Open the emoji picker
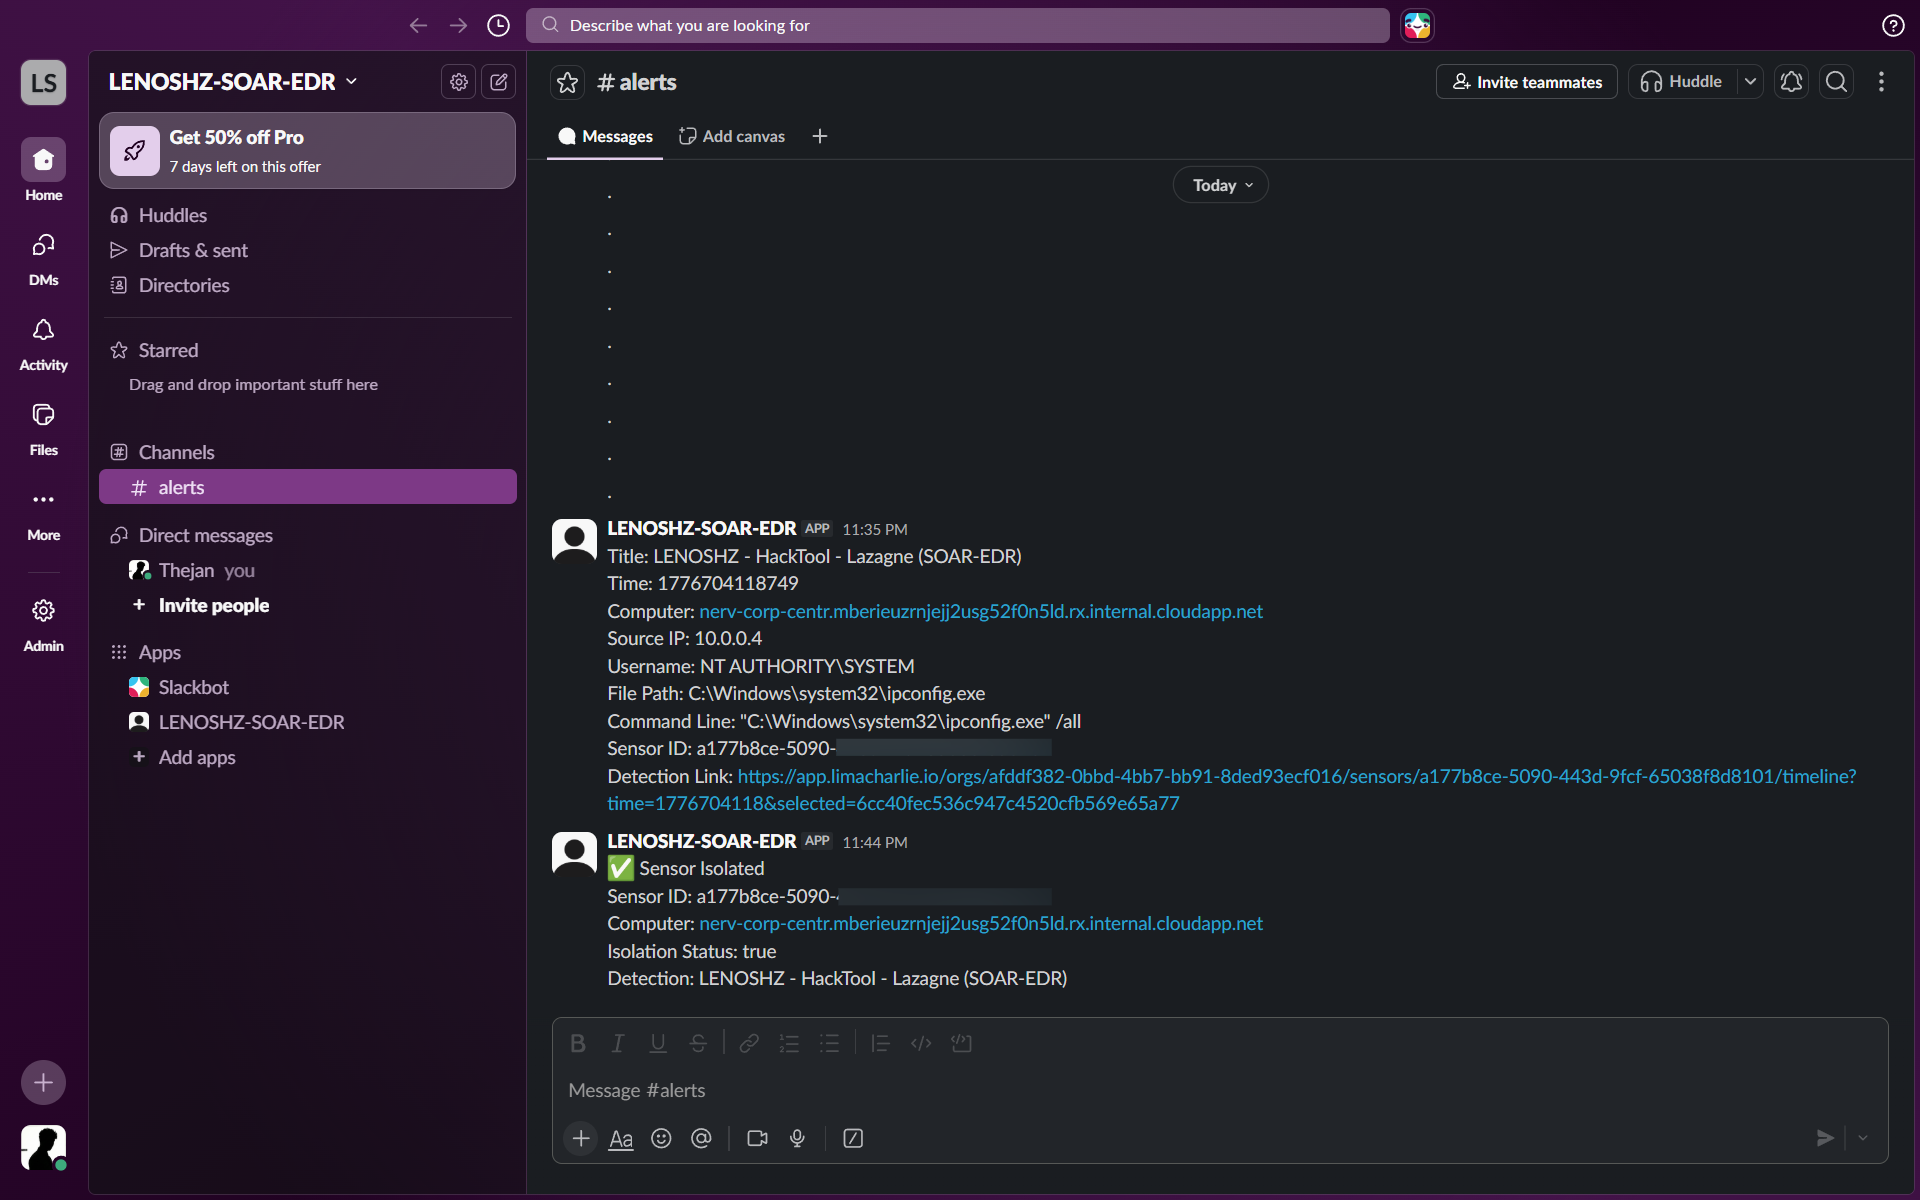Viewport: 1920px width, 1200px height. [661, 1138]
